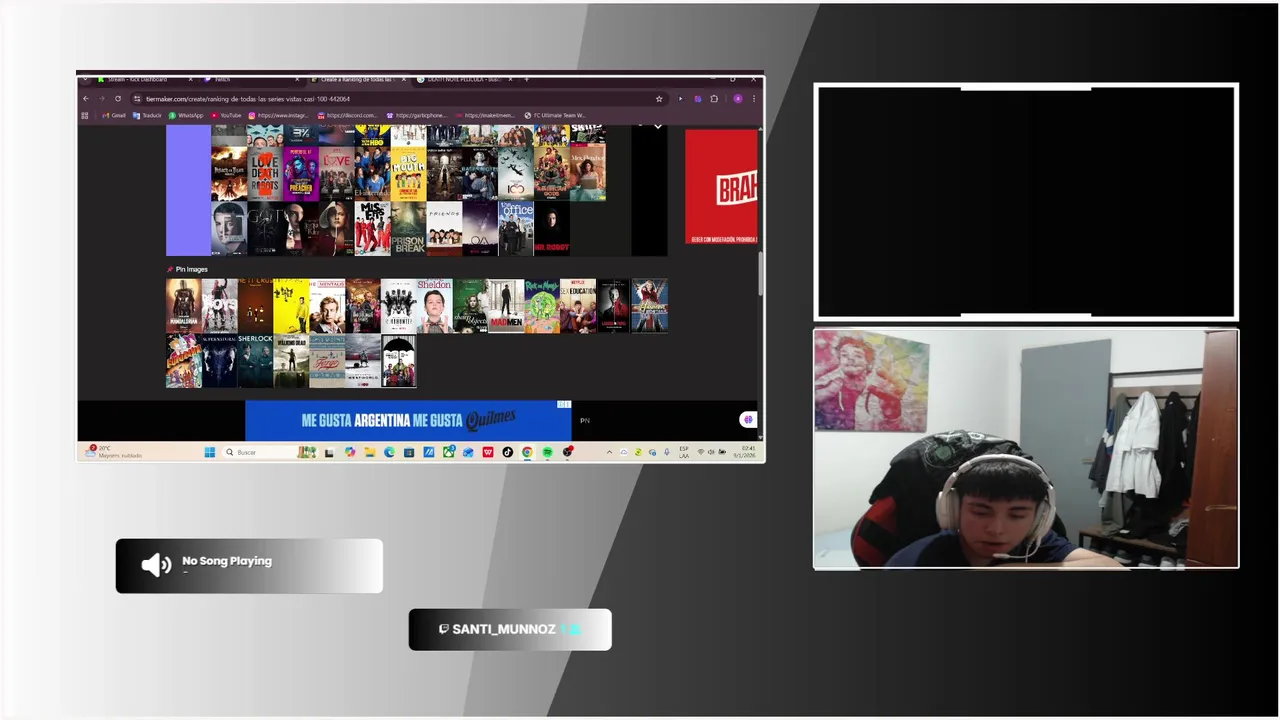
Task: Select the Supernatural poster thumbnail
Action: click(219, 360)
